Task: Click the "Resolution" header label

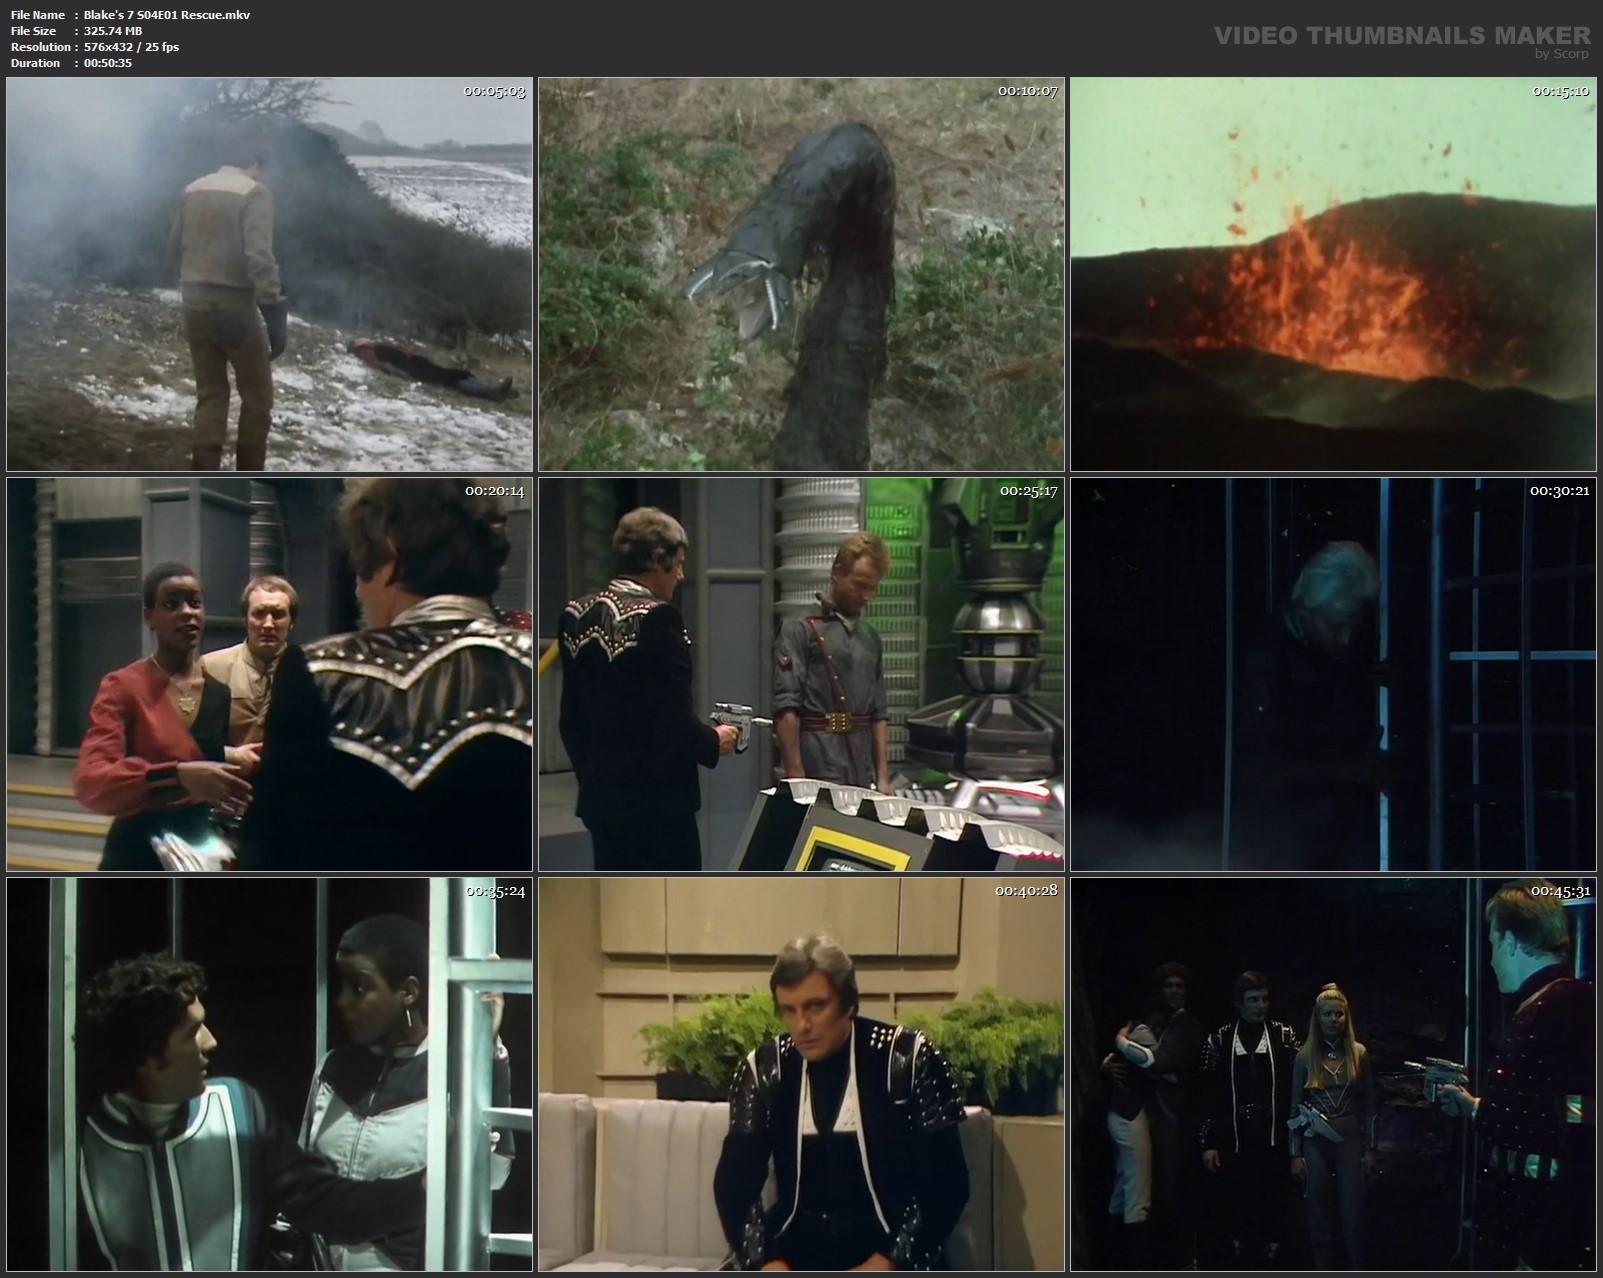Action: click(x=41, y=47)
